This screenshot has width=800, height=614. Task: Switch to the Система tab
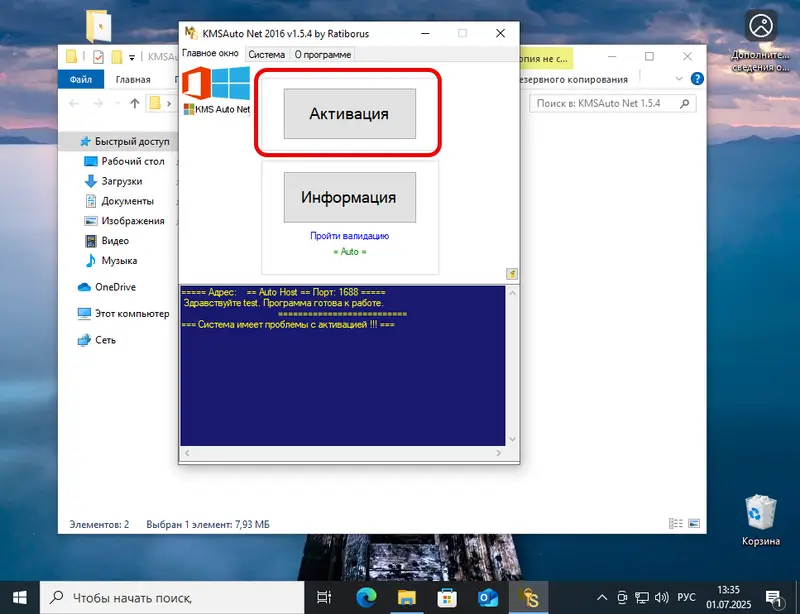[266, 54]
